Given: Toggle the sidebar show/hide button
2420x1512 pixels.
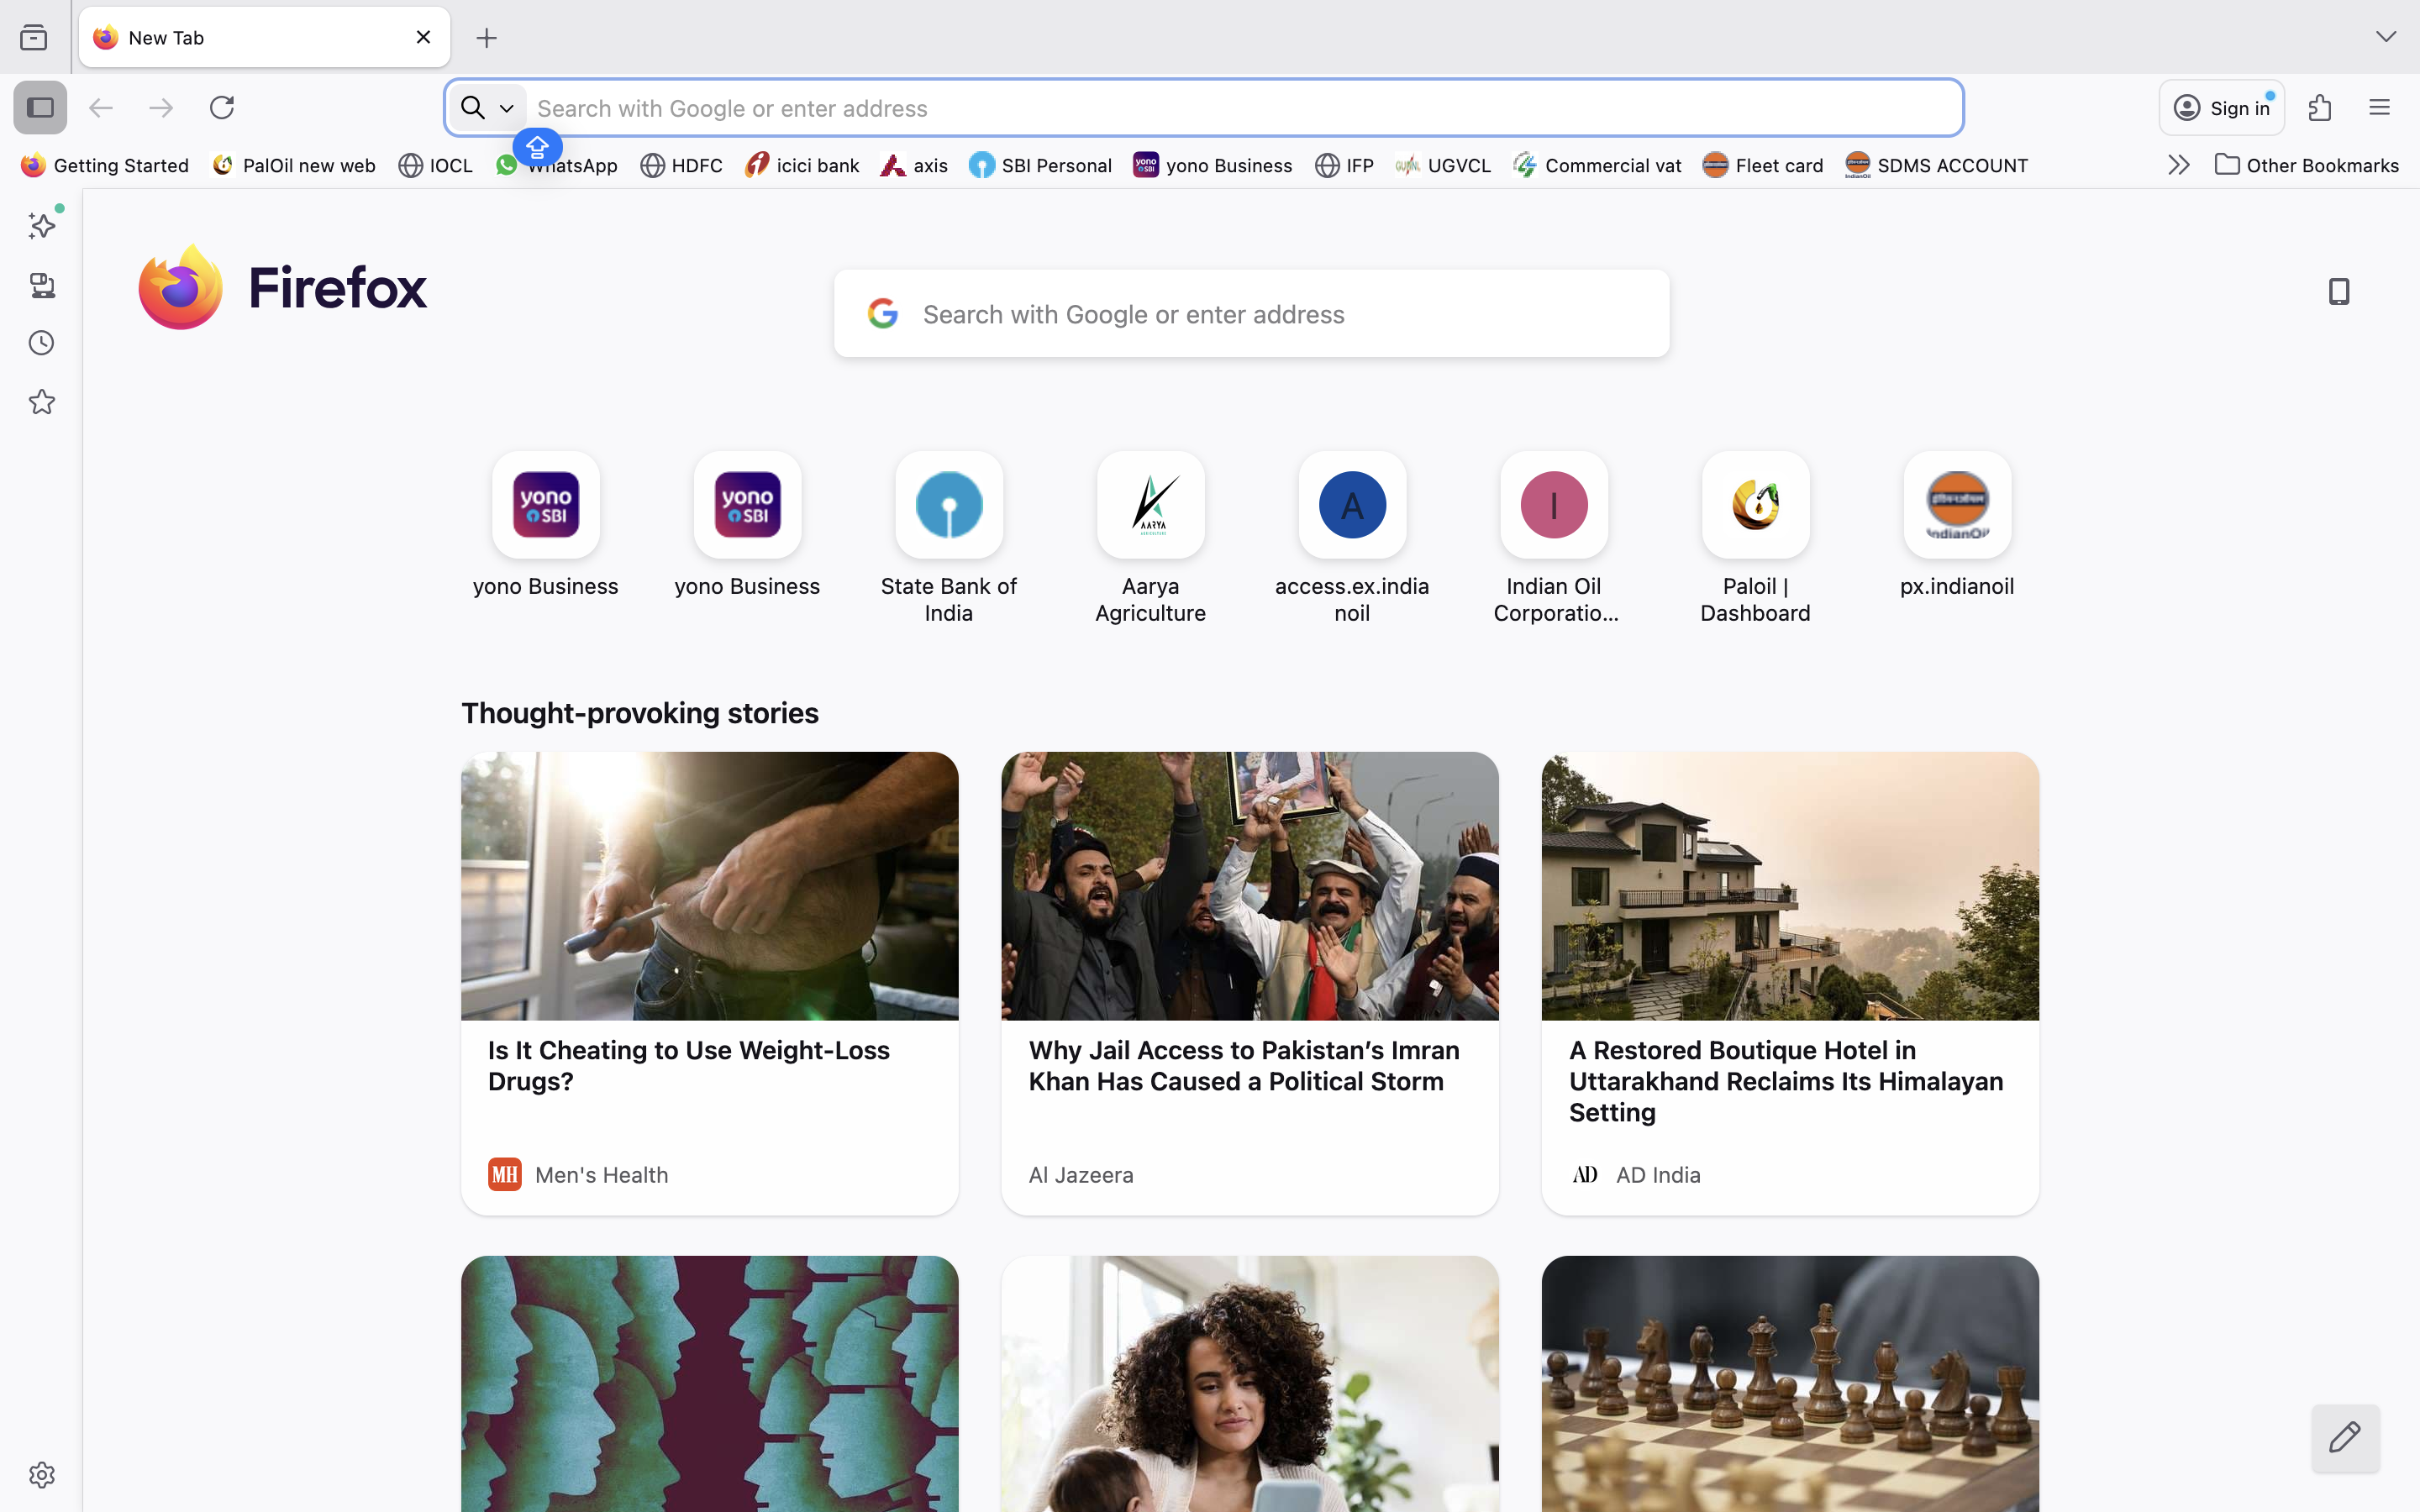Looking at the screenshot, I should tap(40, 107).
